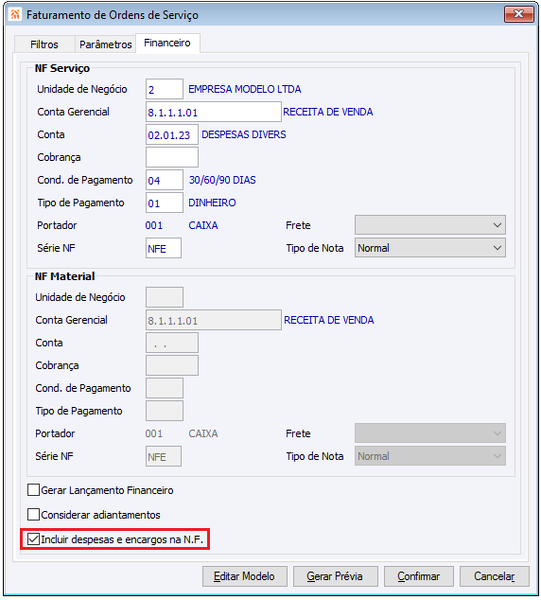Click the DINHEIRO description text
Viewport: 541px width, 600px height.
tap(212, 202)
